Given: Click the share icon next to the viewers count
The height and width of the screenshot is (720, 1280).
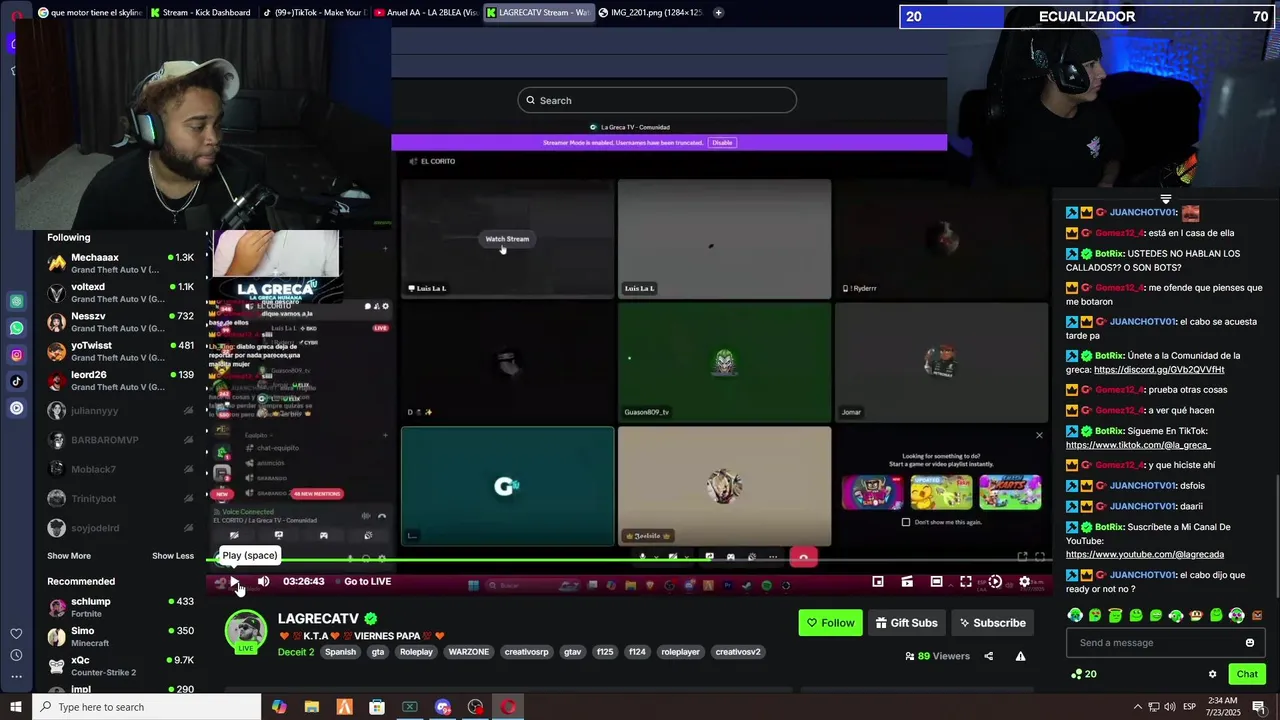Looking at the screenshot, I should point(988,656).
